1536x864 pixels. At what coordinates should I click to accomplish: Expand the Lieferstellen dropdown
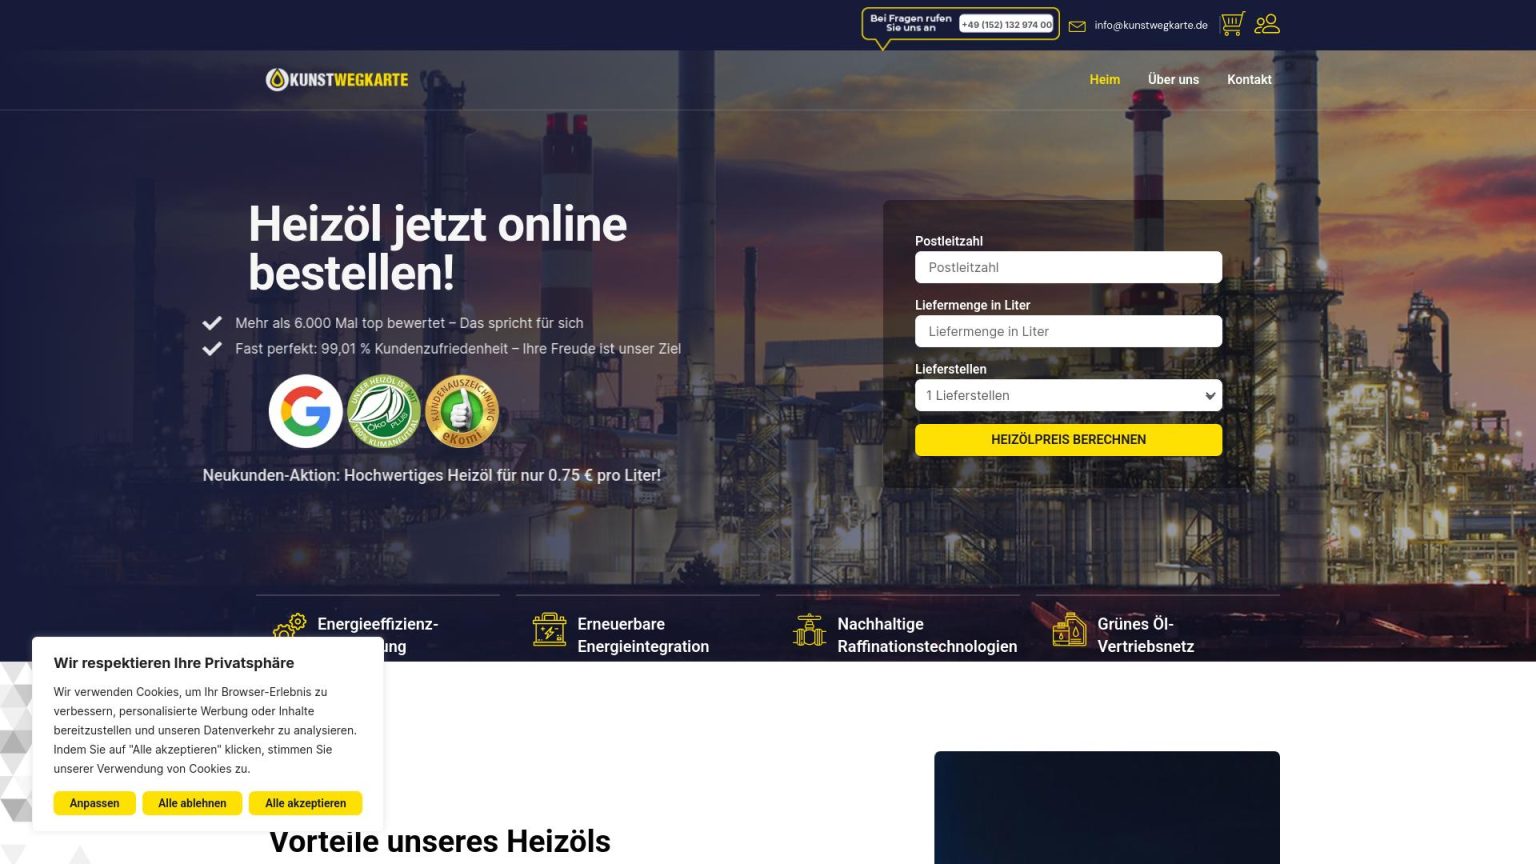1067,395
